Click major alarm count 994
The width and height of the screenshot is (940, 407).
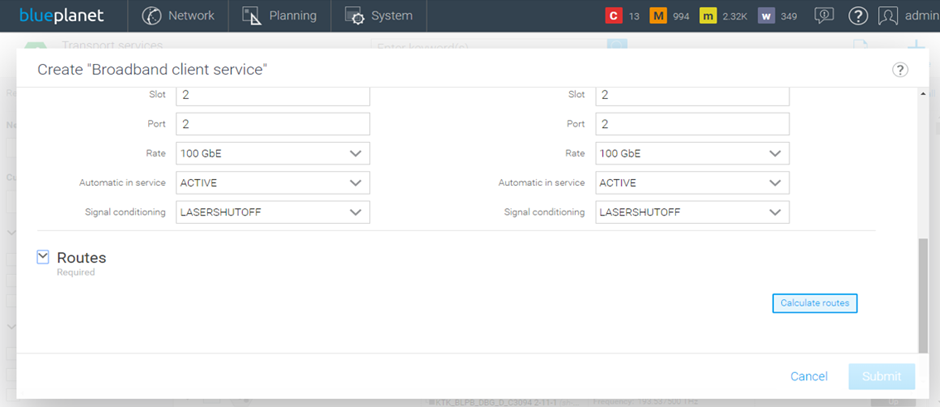point(681,17)
